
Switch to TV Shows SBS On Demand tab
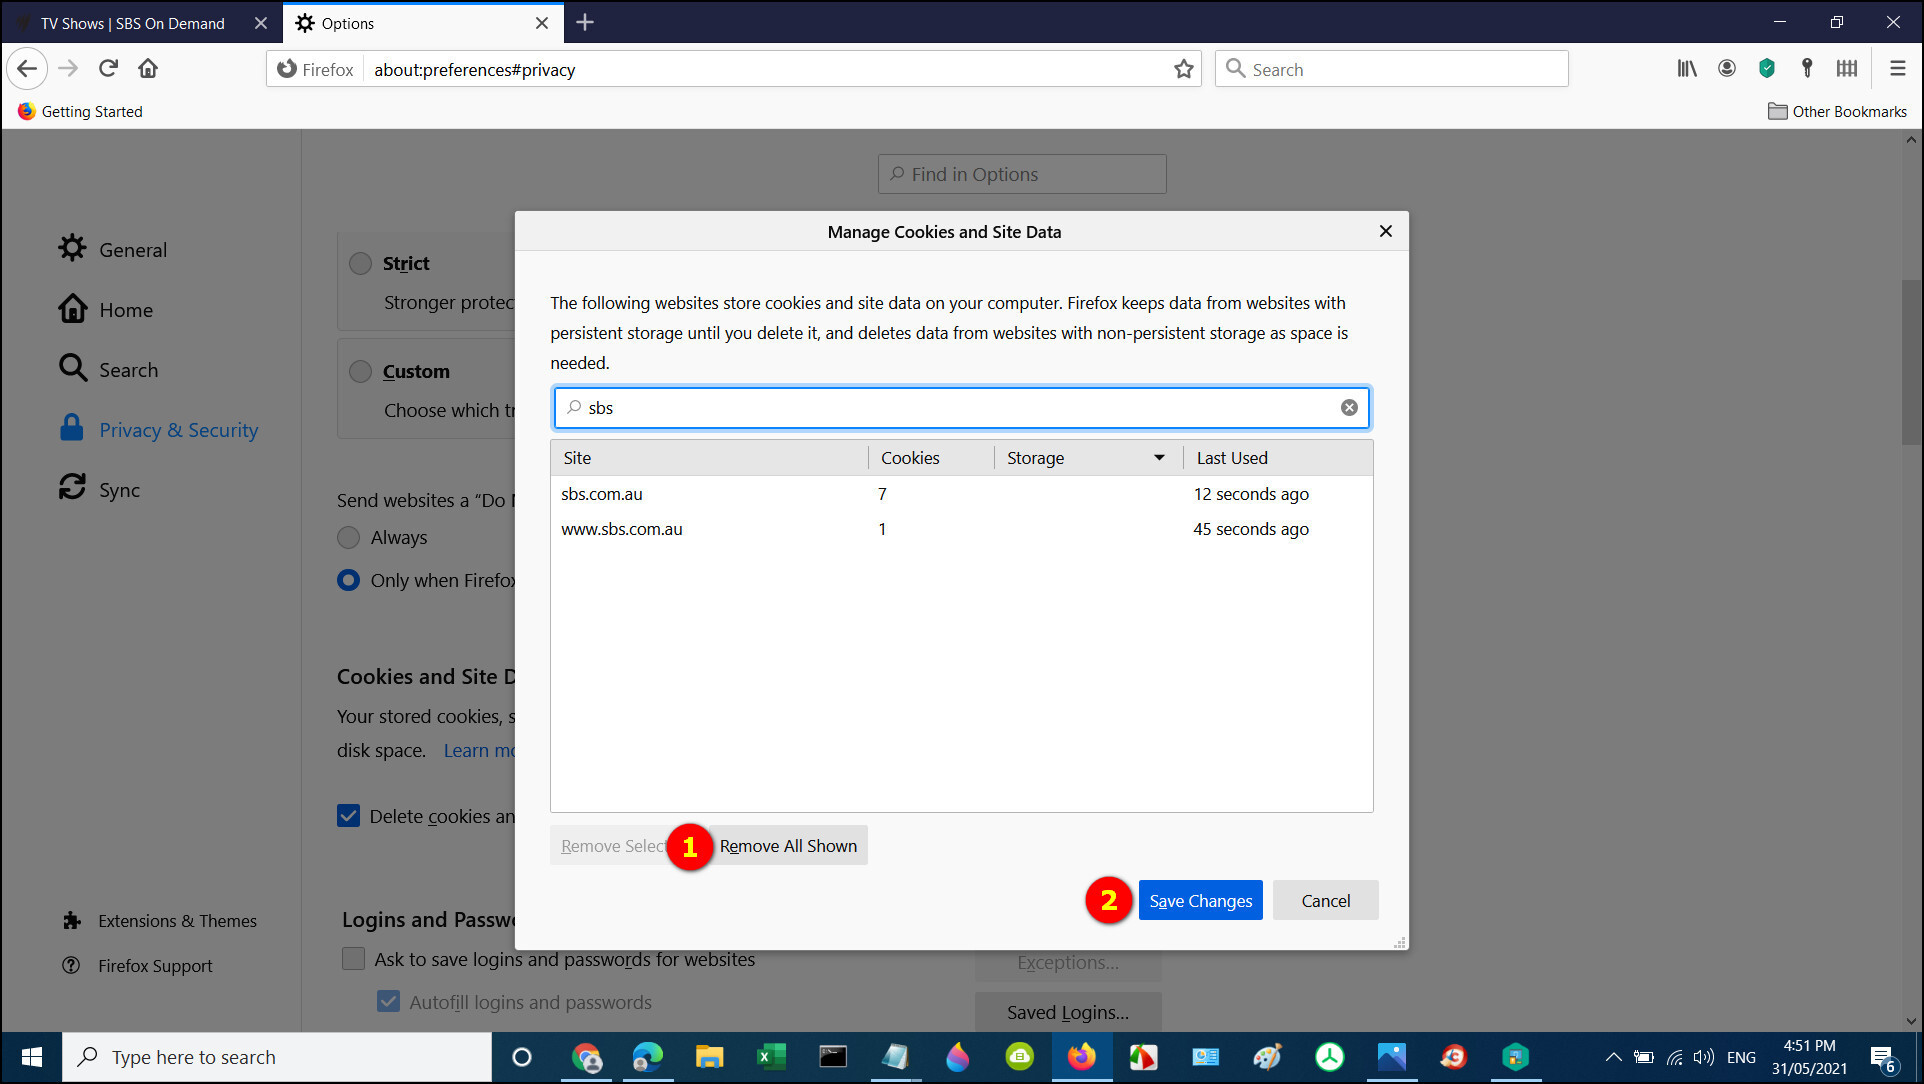[x=133, y=23]
